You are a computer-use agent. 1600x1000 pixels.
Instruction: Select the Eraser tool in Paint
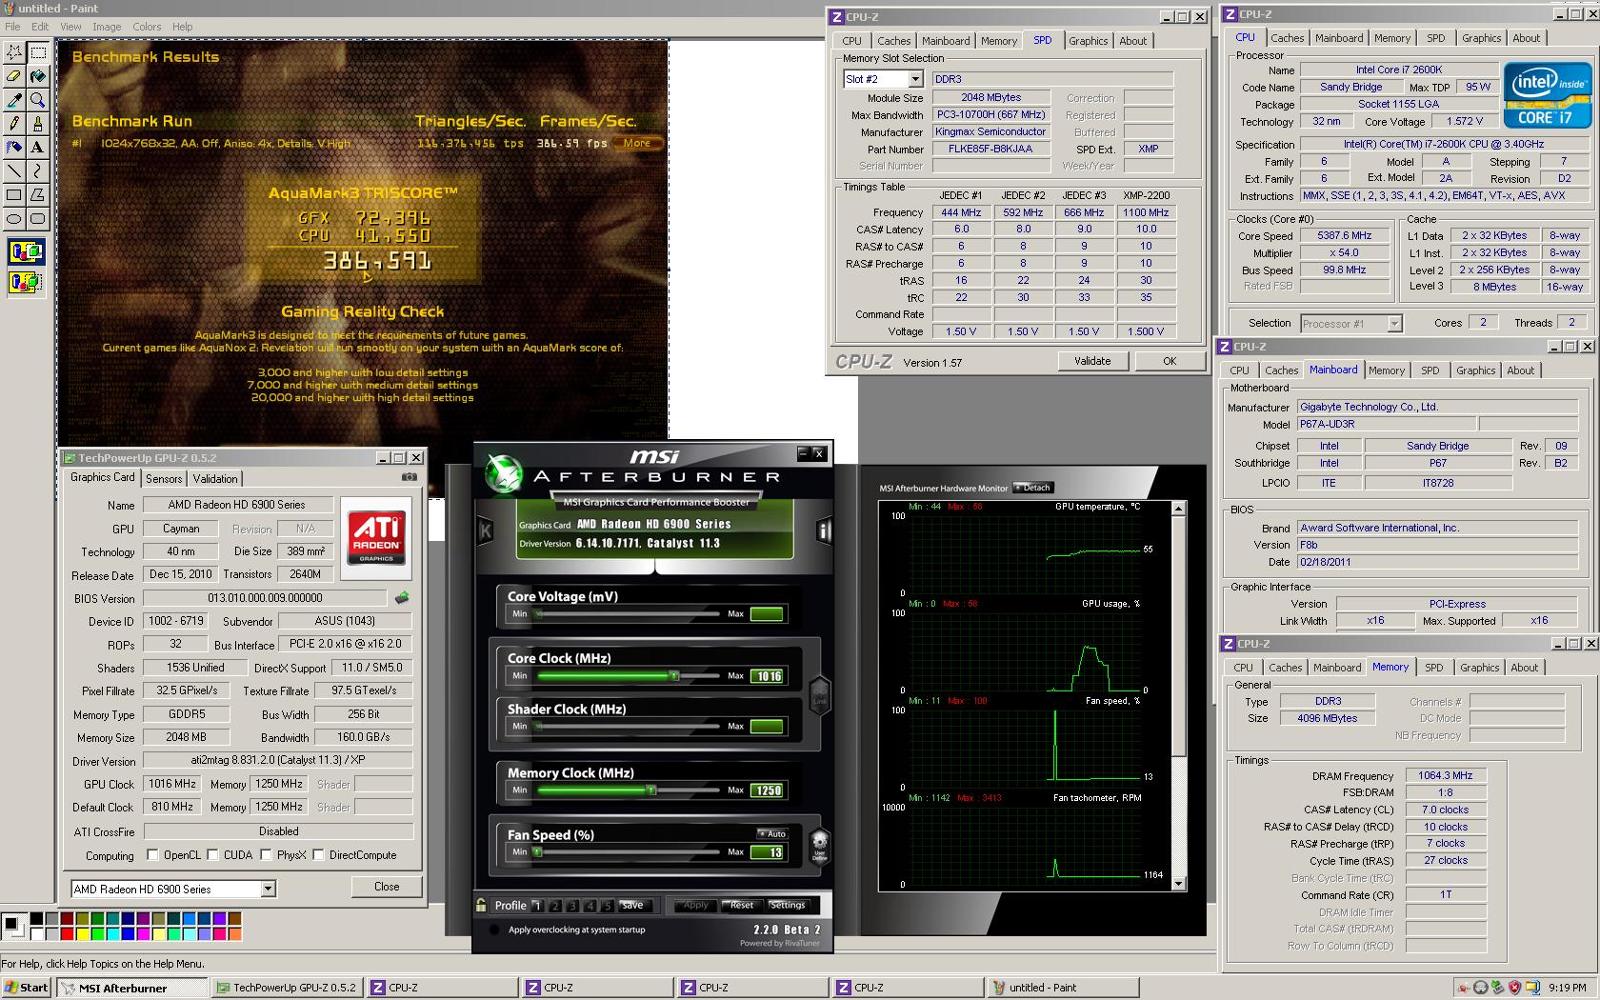pos(14,76)
